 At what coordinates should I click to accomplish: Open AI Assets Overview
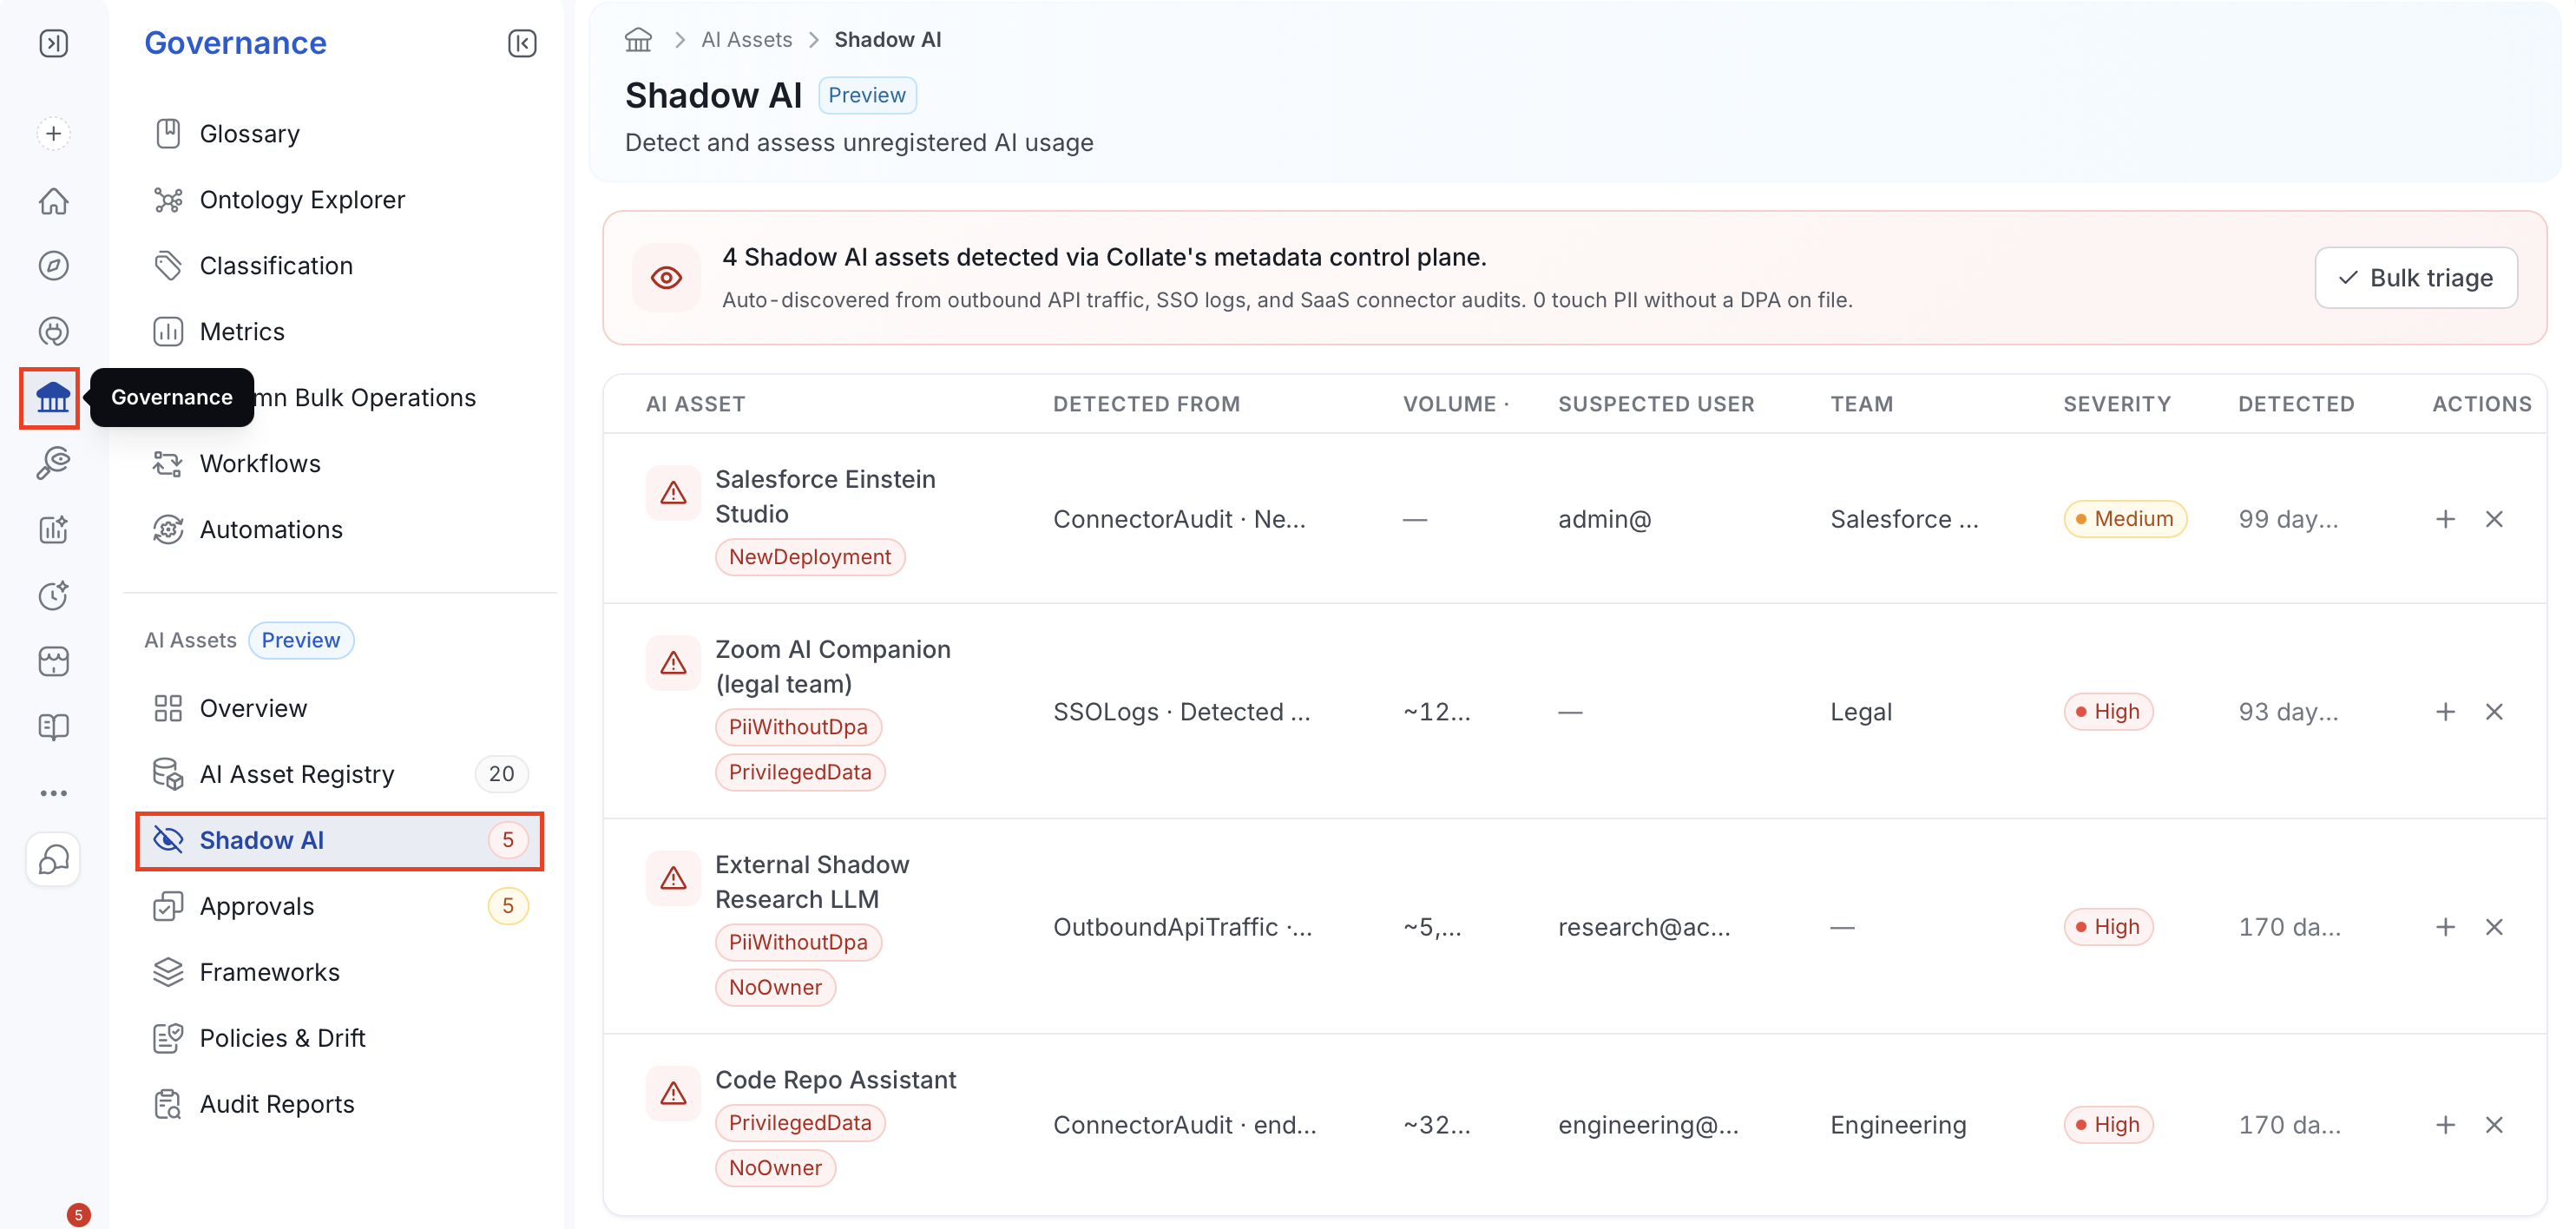click(340, 709)
